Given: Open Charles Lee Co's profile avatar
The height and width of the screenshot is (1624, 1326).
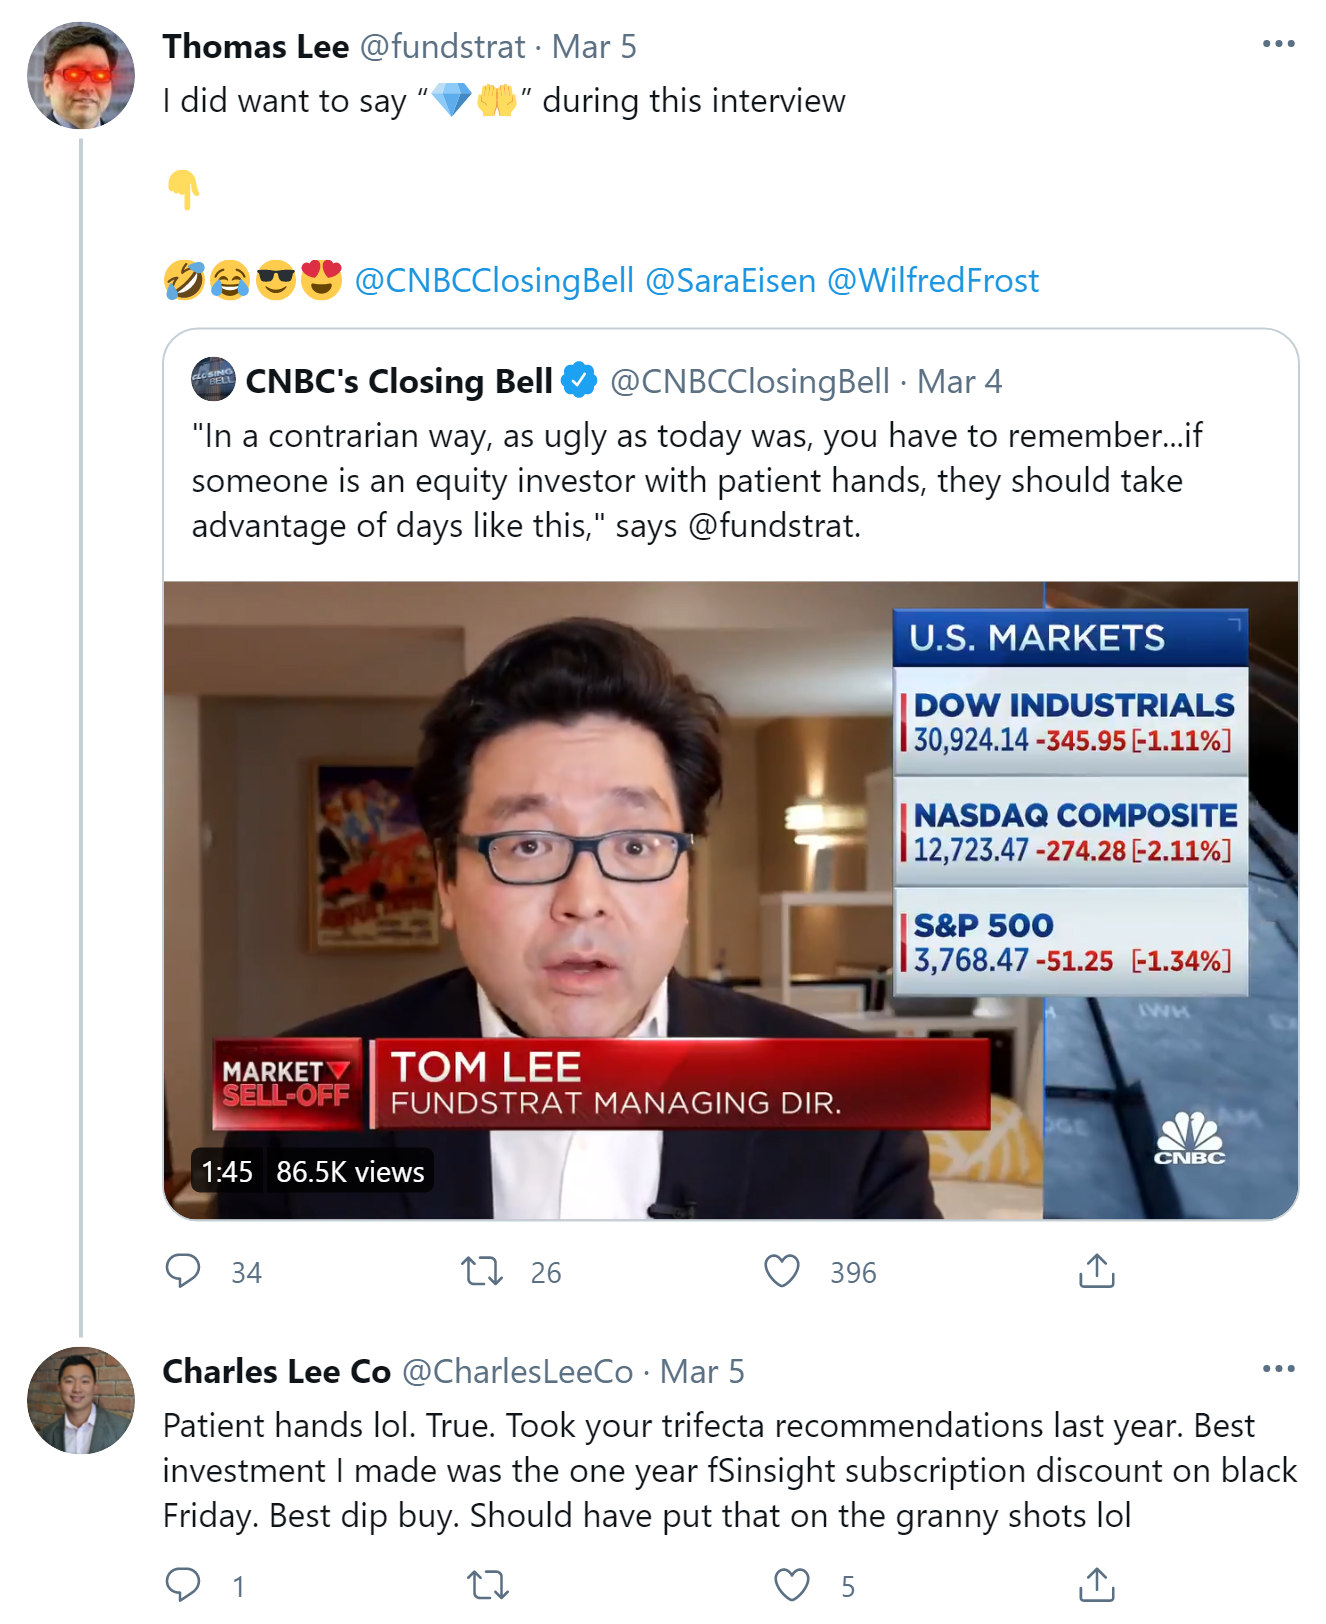Looking at the screenshot, I should [81, 1400].
